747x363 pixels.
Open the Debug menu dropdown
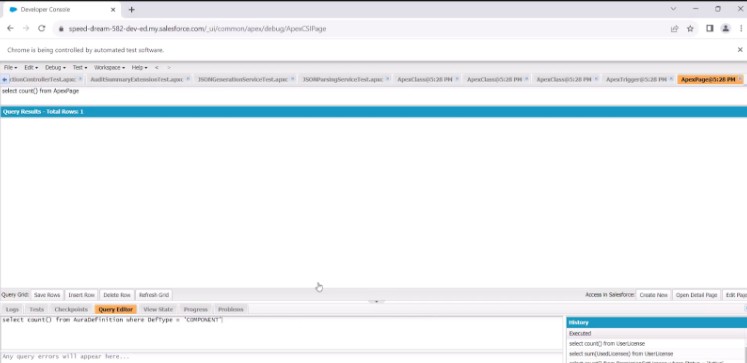55,68
